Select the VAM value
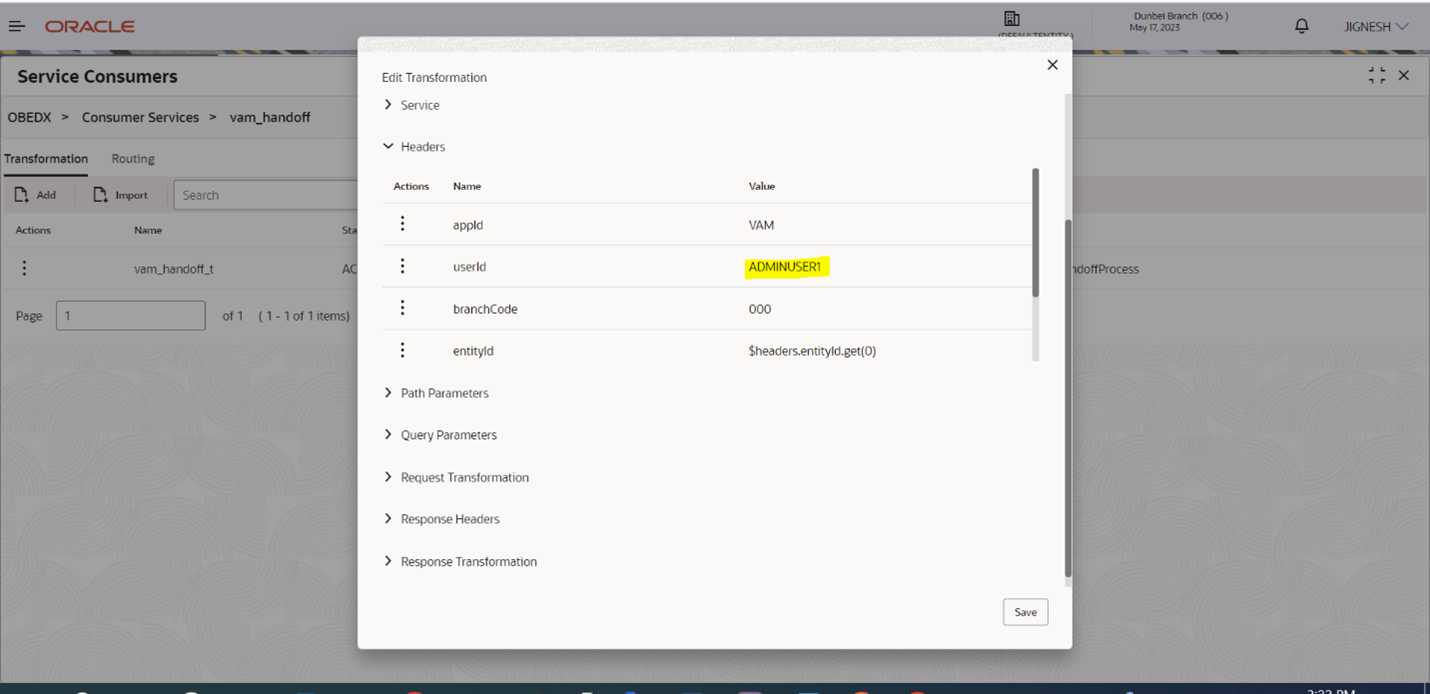1430x694 pixels. (x=762, y=225)
